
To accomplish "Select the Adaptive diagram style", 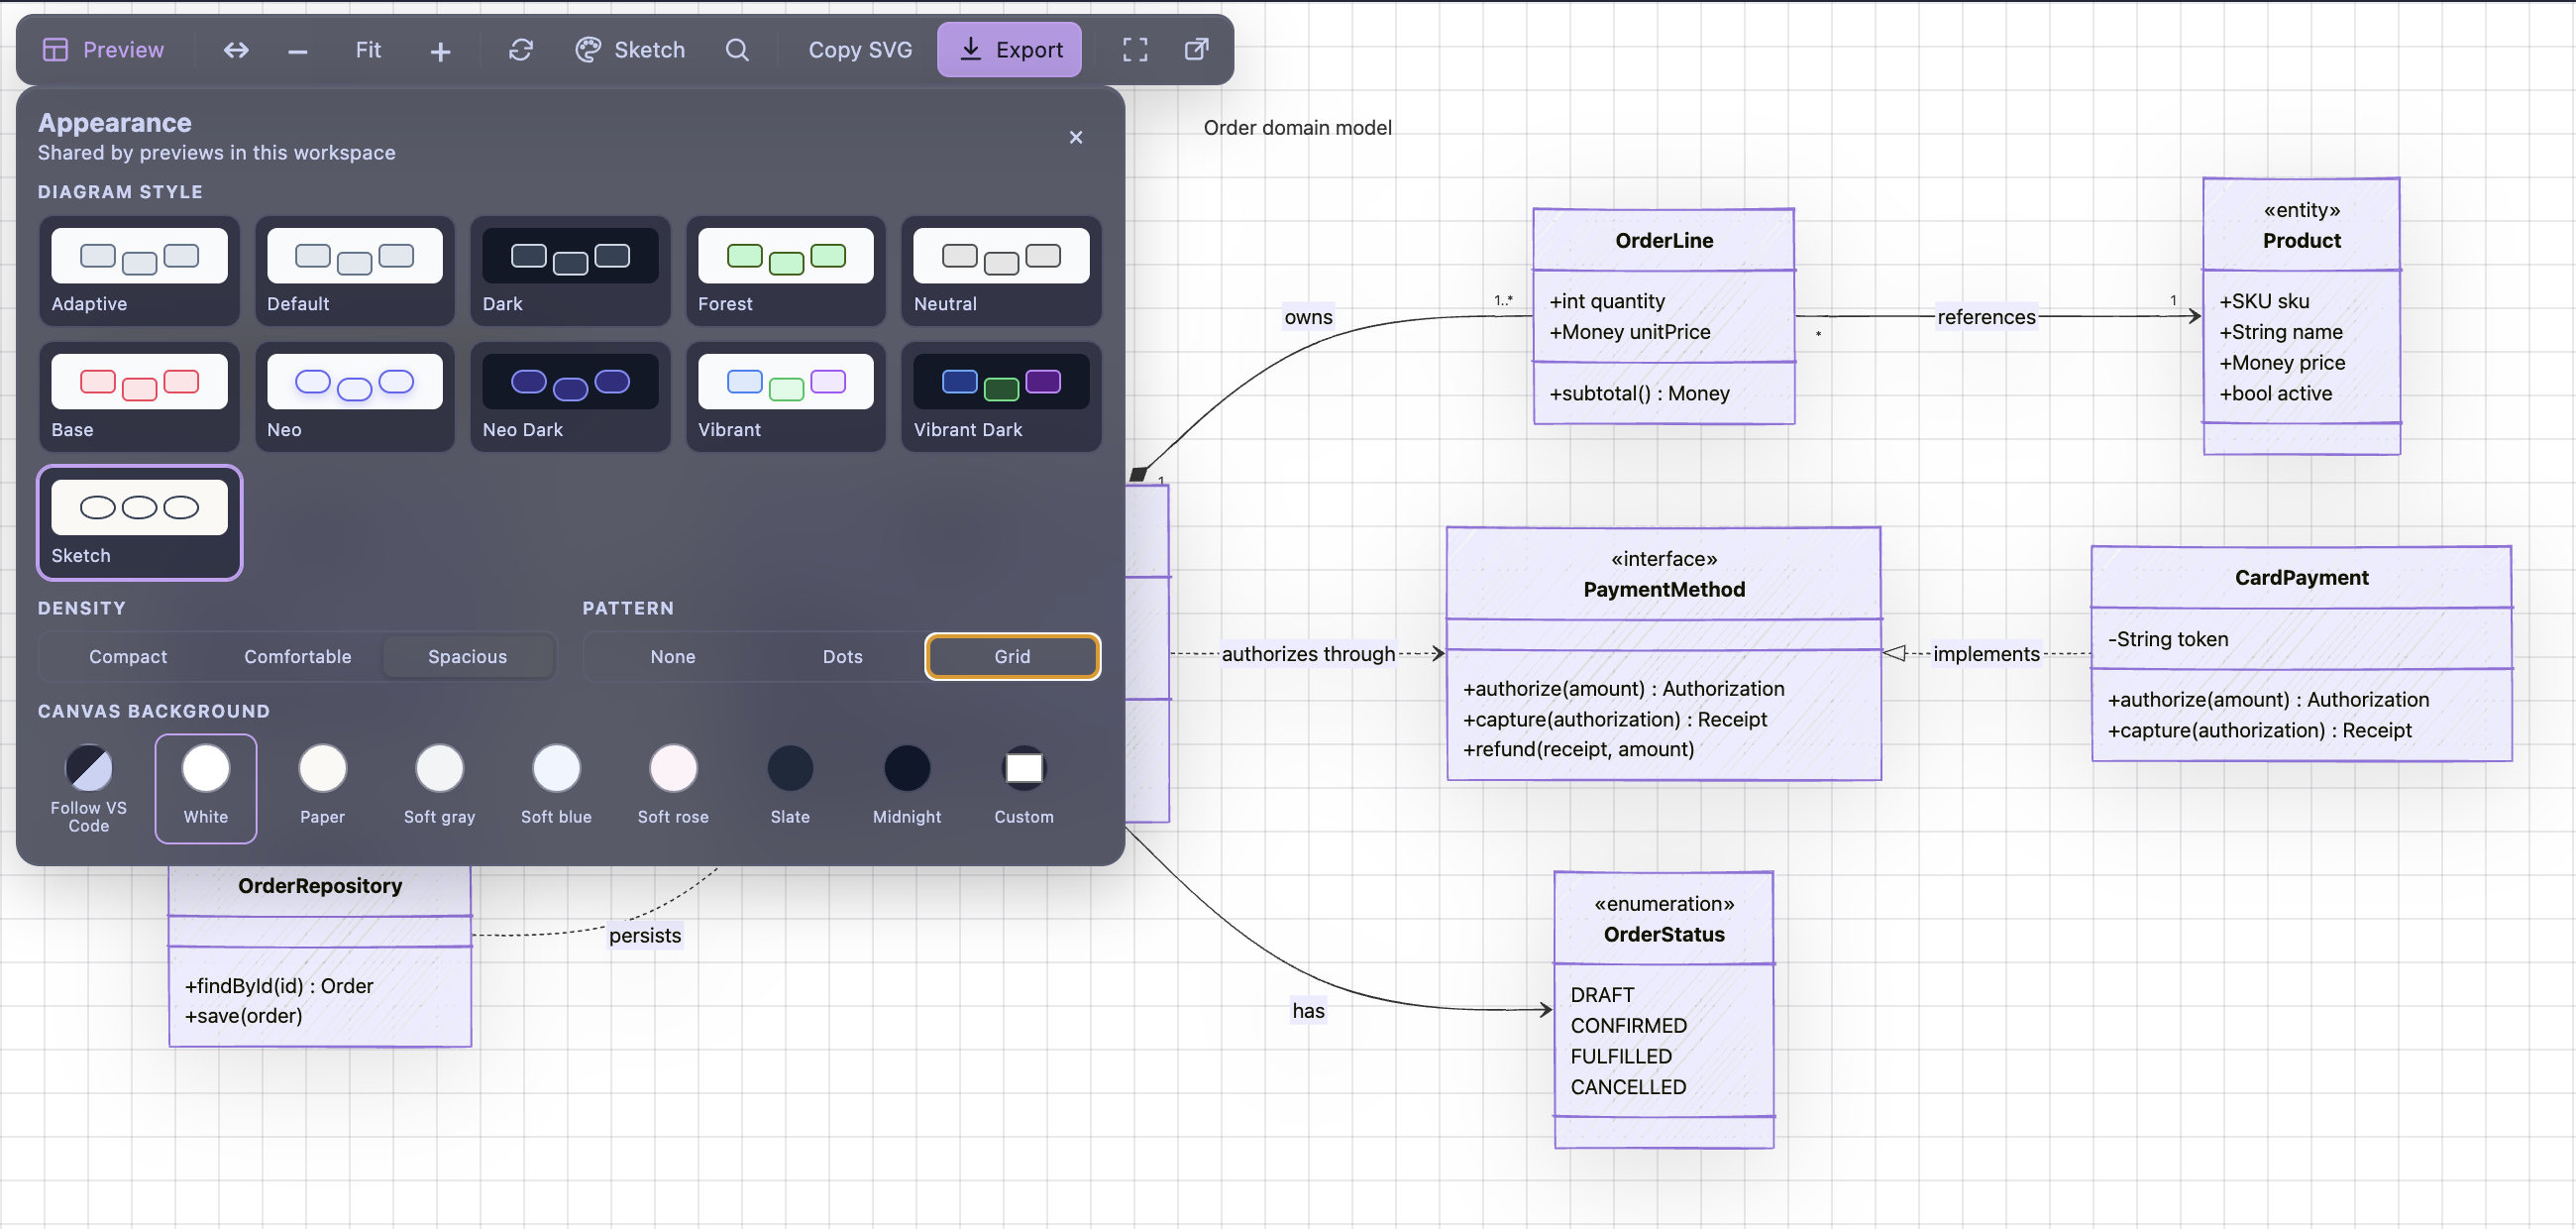I will (139, 271).
